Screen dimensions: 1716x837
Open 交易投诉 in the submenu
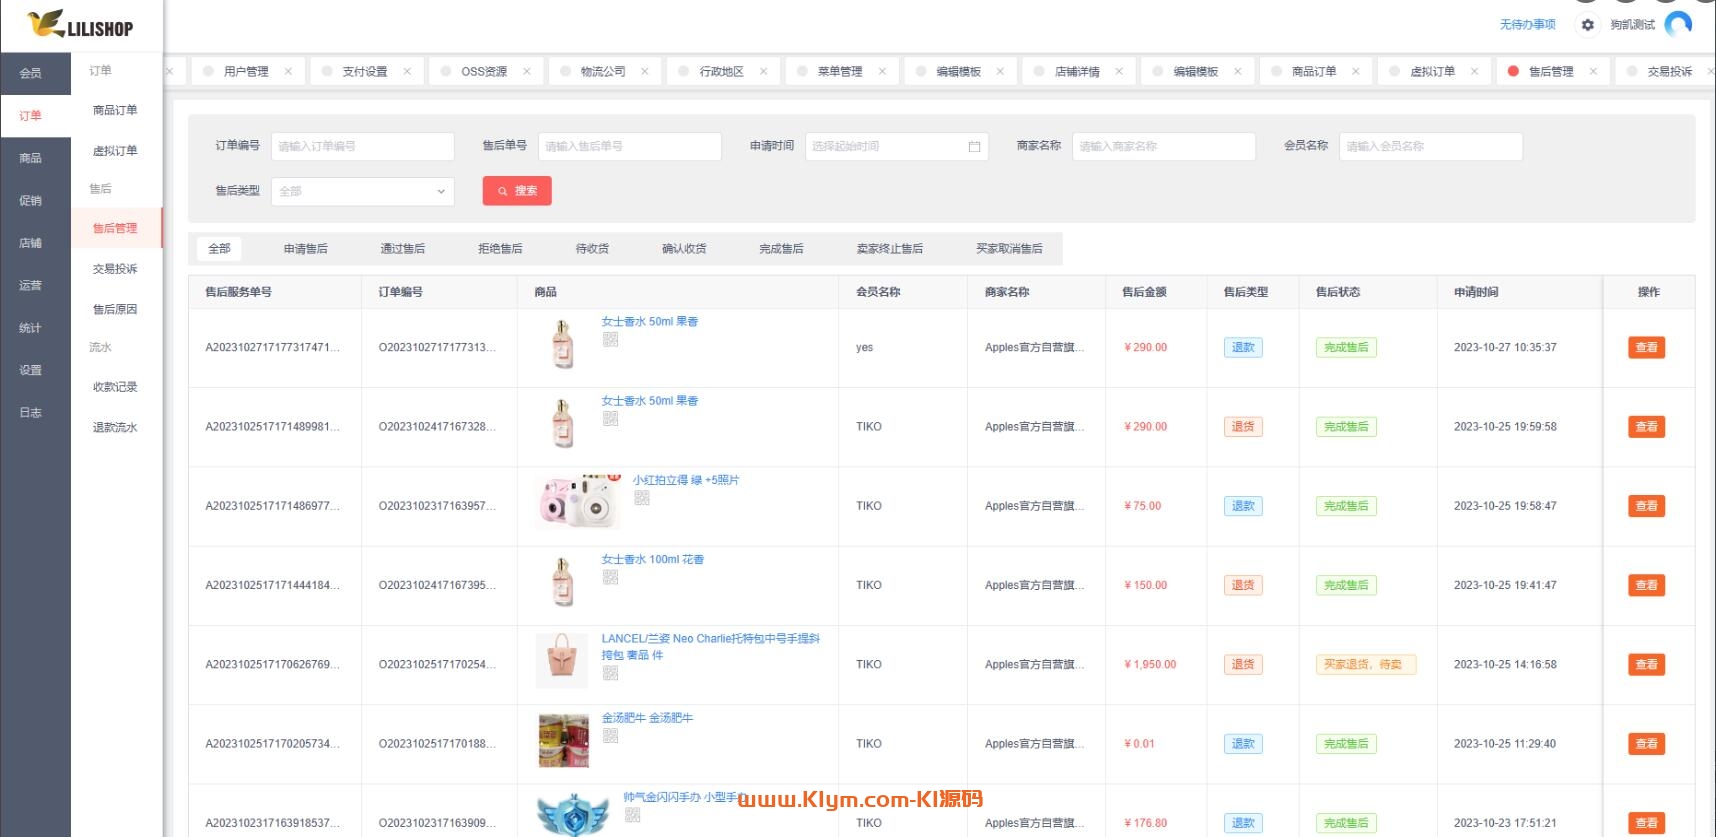click(x=115, y=269)
